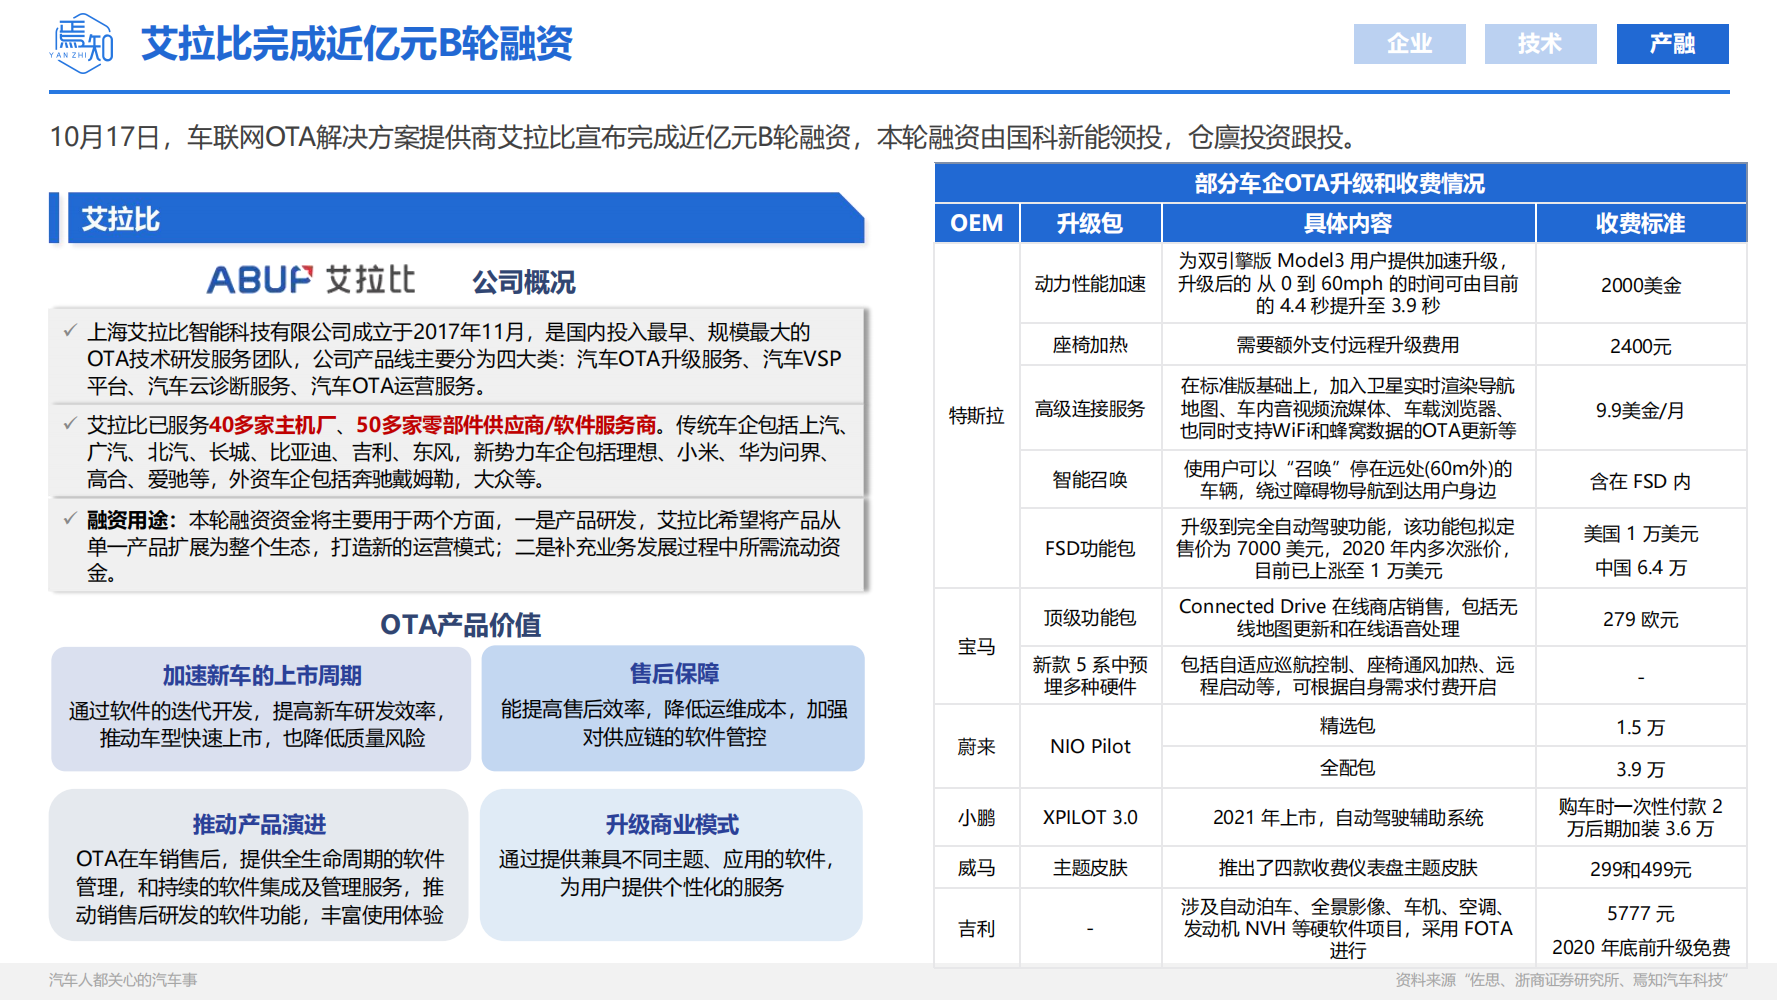Image resolution: width=1778 pixels, height=1000 pixels.
Task: Click the red text 40多家主机厂
Action: (x=272, y=426)
